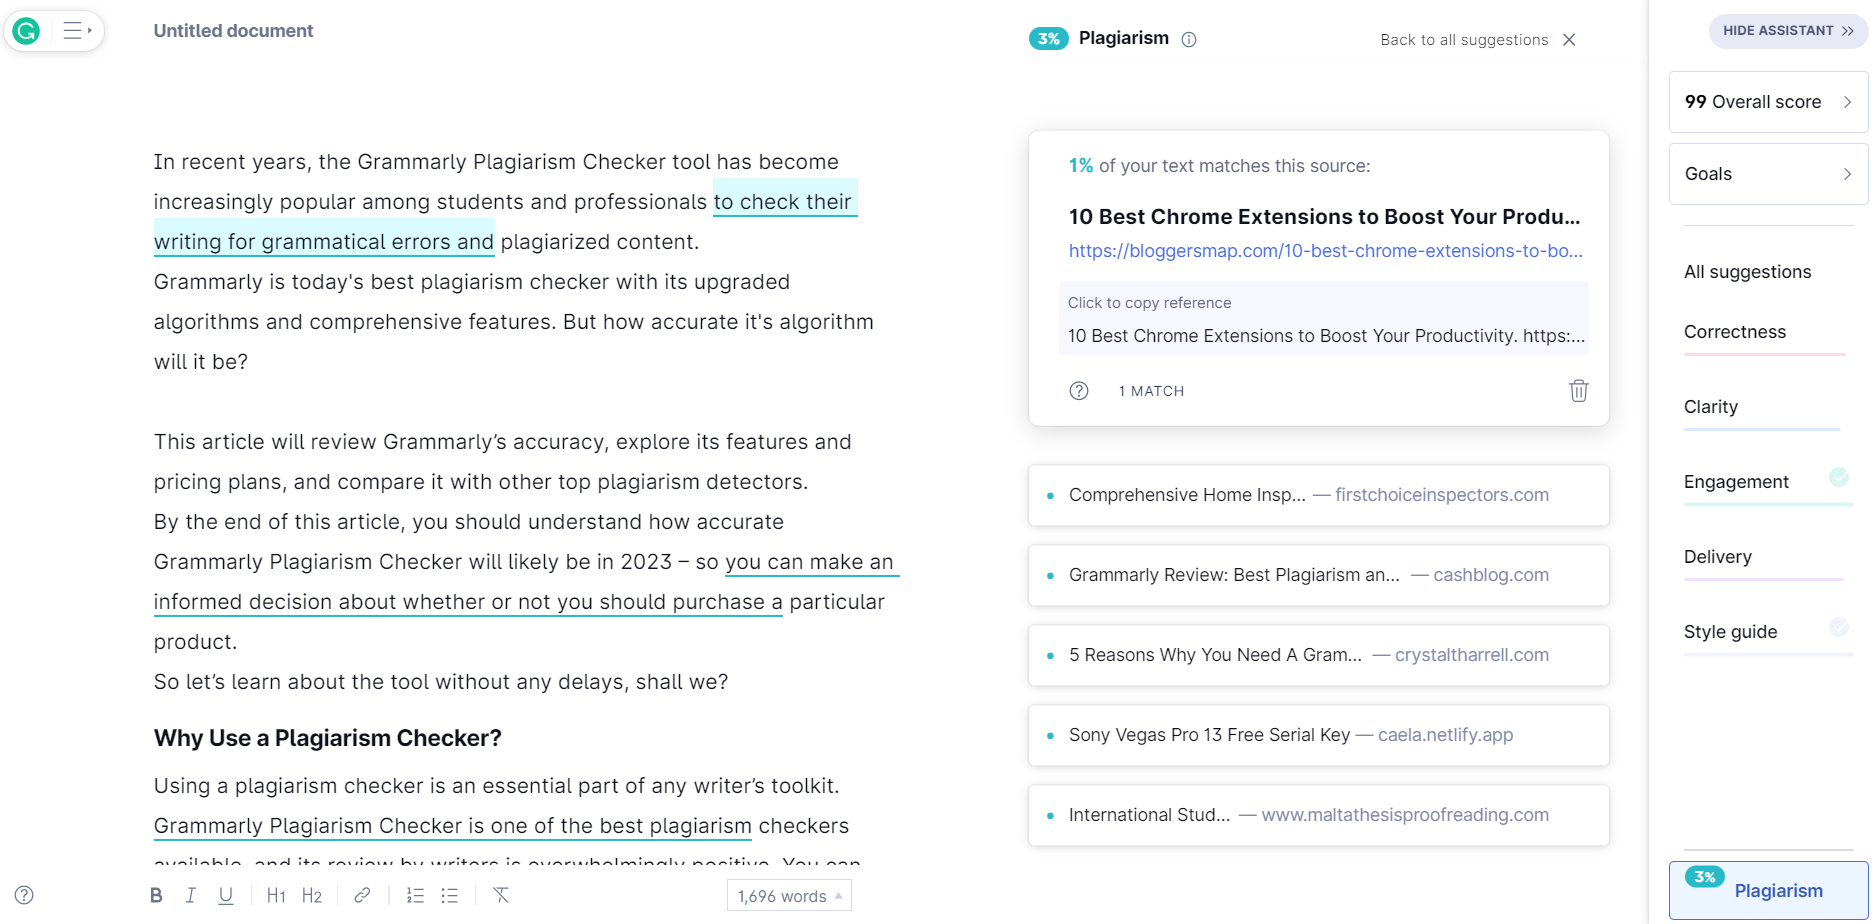Click the Engagement green checkmark icon
Viewport: 1875px width, 924px height.
point(1839,477)
